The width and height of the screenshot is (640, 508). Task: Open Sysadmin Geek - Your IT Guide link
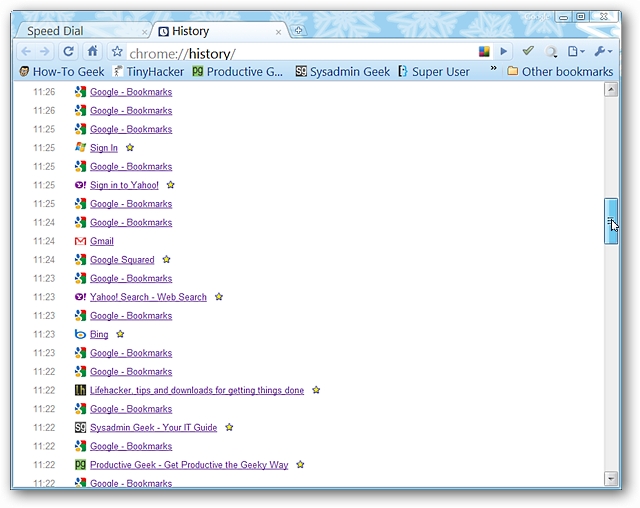pyautogui.click(x=153, y=428)
